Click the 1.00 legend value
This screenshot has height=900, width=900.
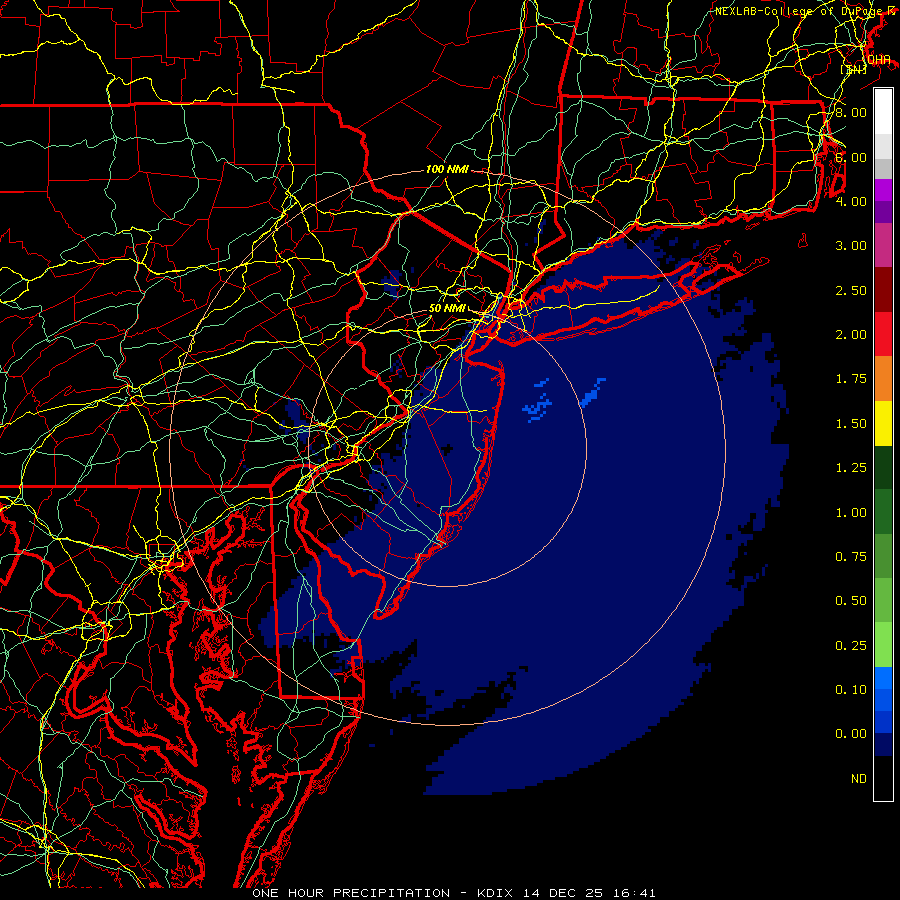pyautogui.click(x=851, y=513)
